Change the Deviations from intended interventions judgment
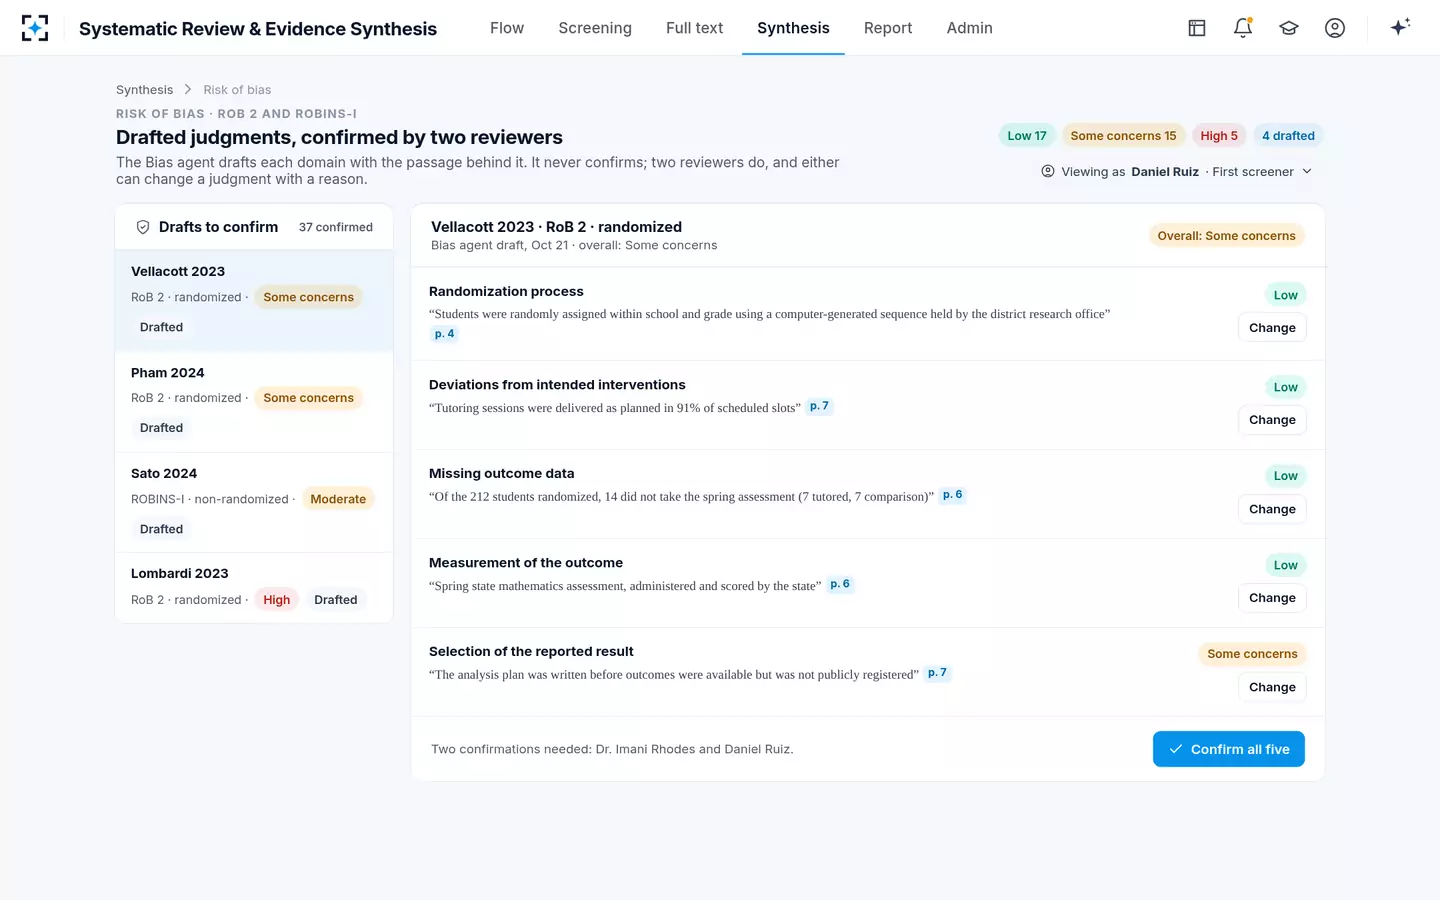 (1272, 420)
